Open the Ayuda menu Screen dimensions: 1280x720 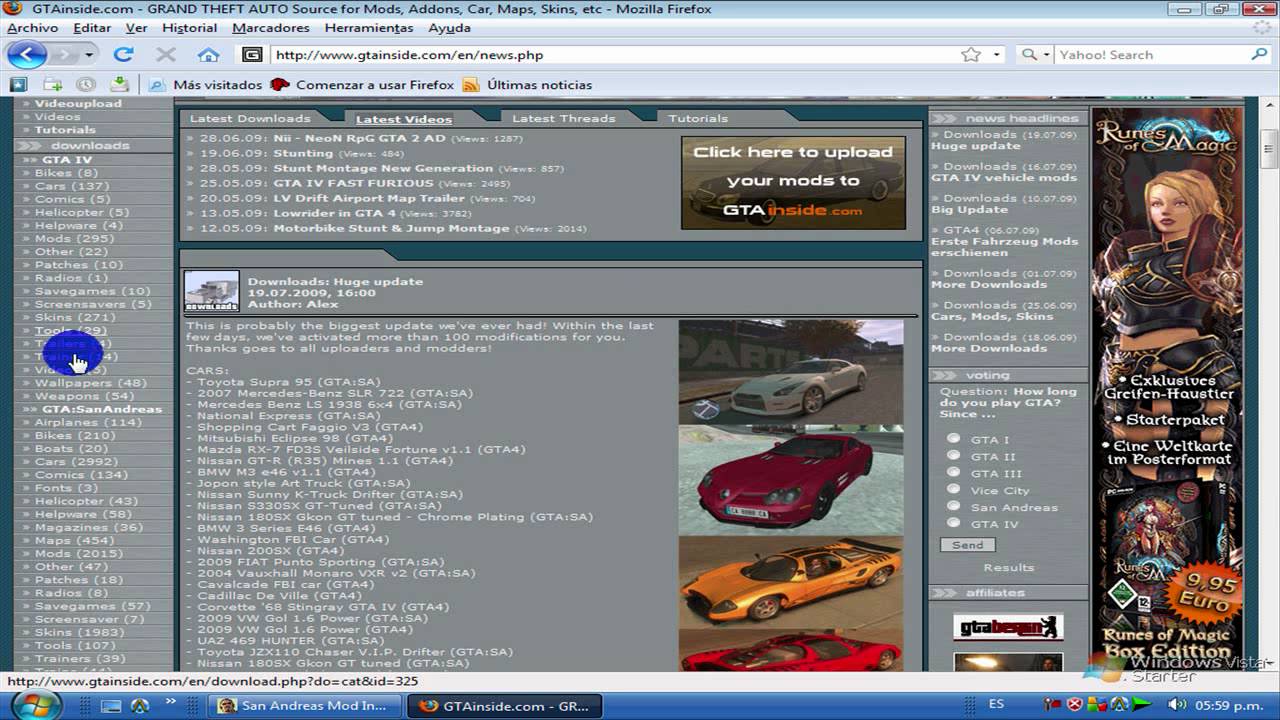pyautogui.click(x=449, y=28)
